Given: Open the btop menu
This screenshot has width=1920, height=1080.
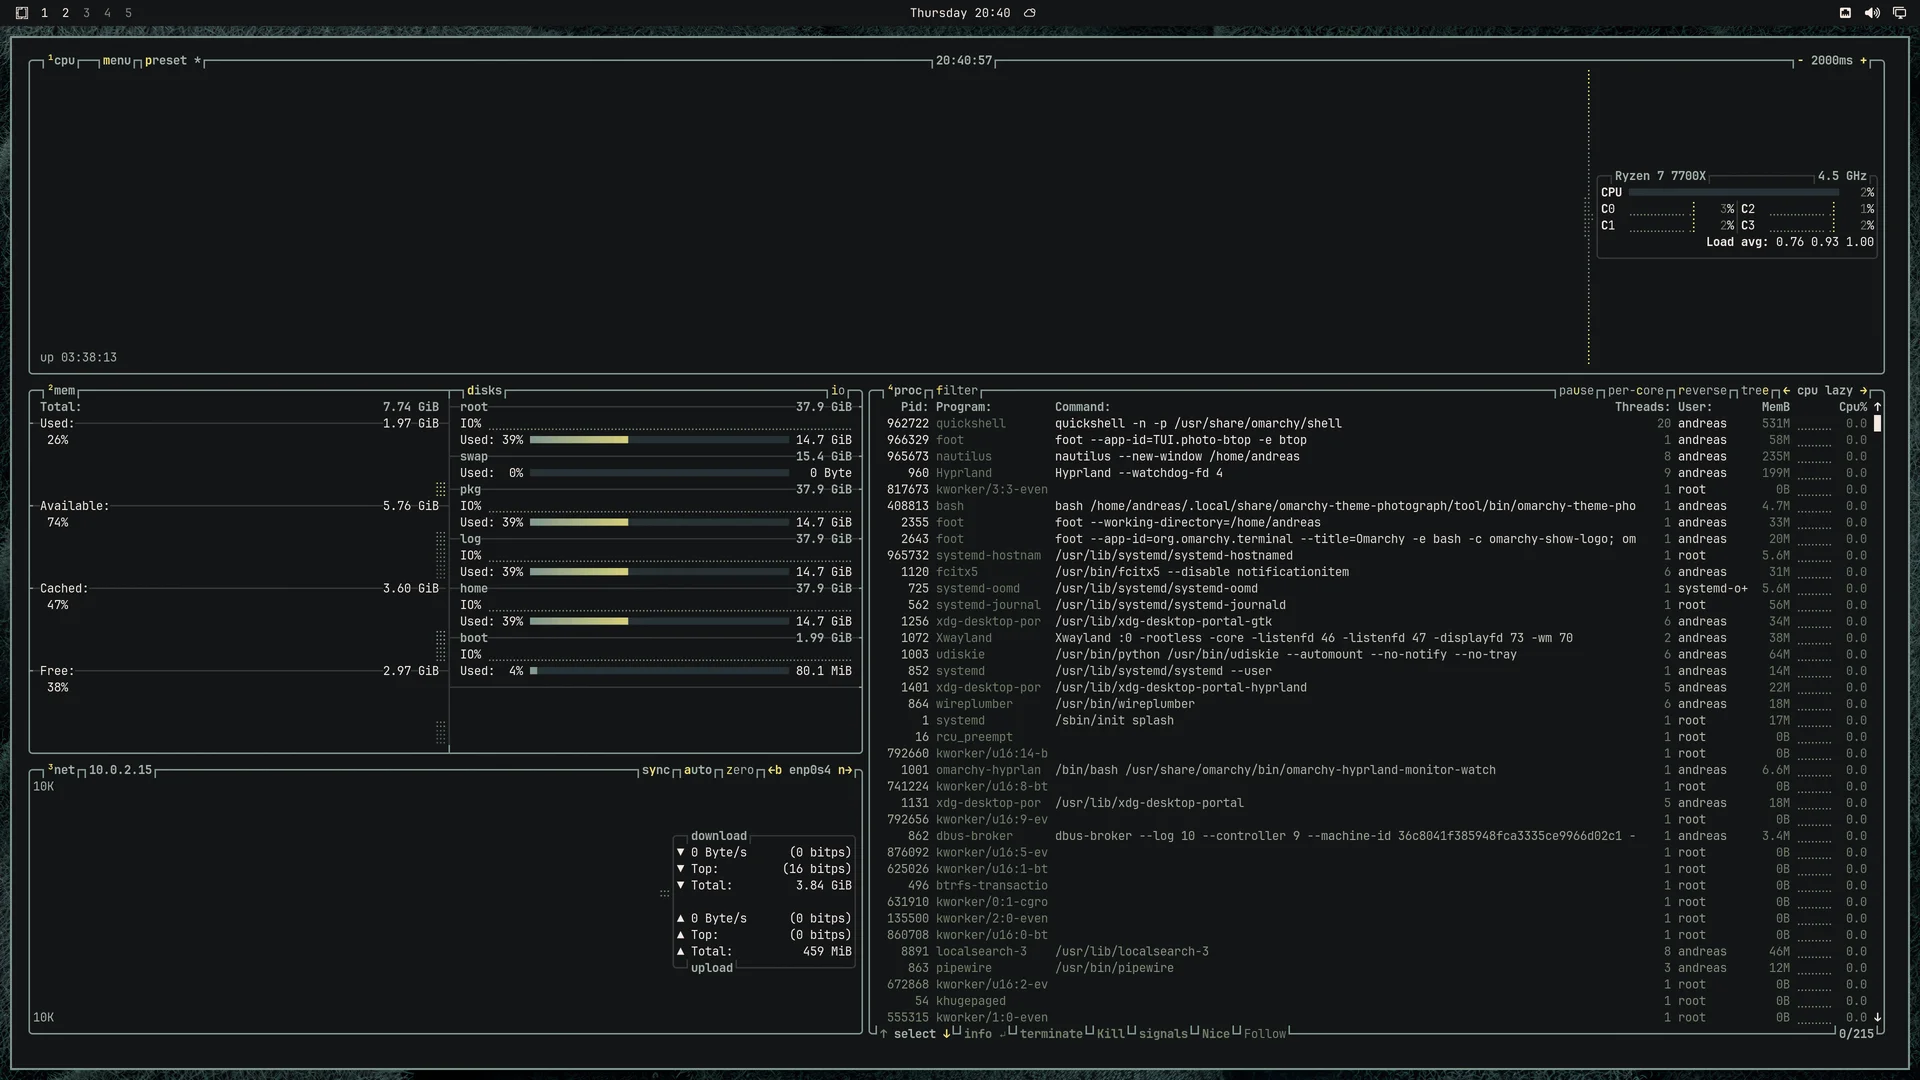Looking at the screenshot, I should coord(116,61).
